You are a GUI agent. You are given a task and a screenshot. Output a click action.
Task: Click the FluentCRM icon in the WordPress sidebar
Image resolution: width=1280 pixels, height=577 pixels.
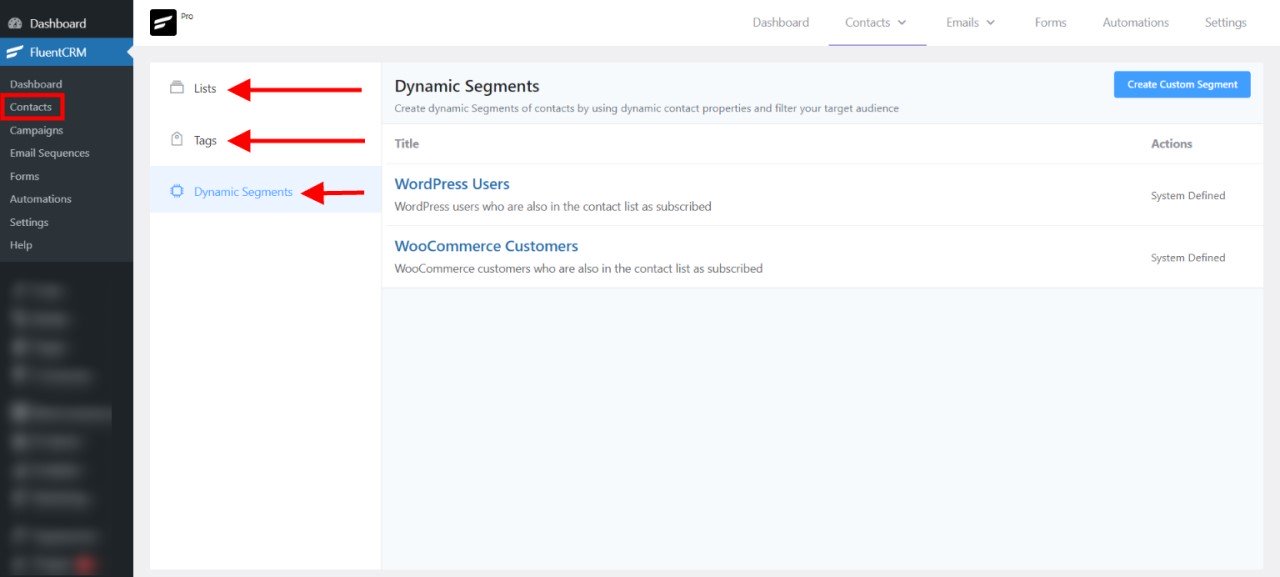click(14, 51)
